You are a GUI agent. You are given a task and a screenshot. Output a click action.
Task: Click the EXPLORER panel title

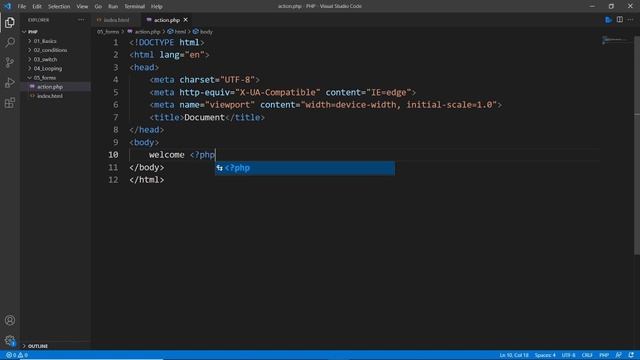38,20
